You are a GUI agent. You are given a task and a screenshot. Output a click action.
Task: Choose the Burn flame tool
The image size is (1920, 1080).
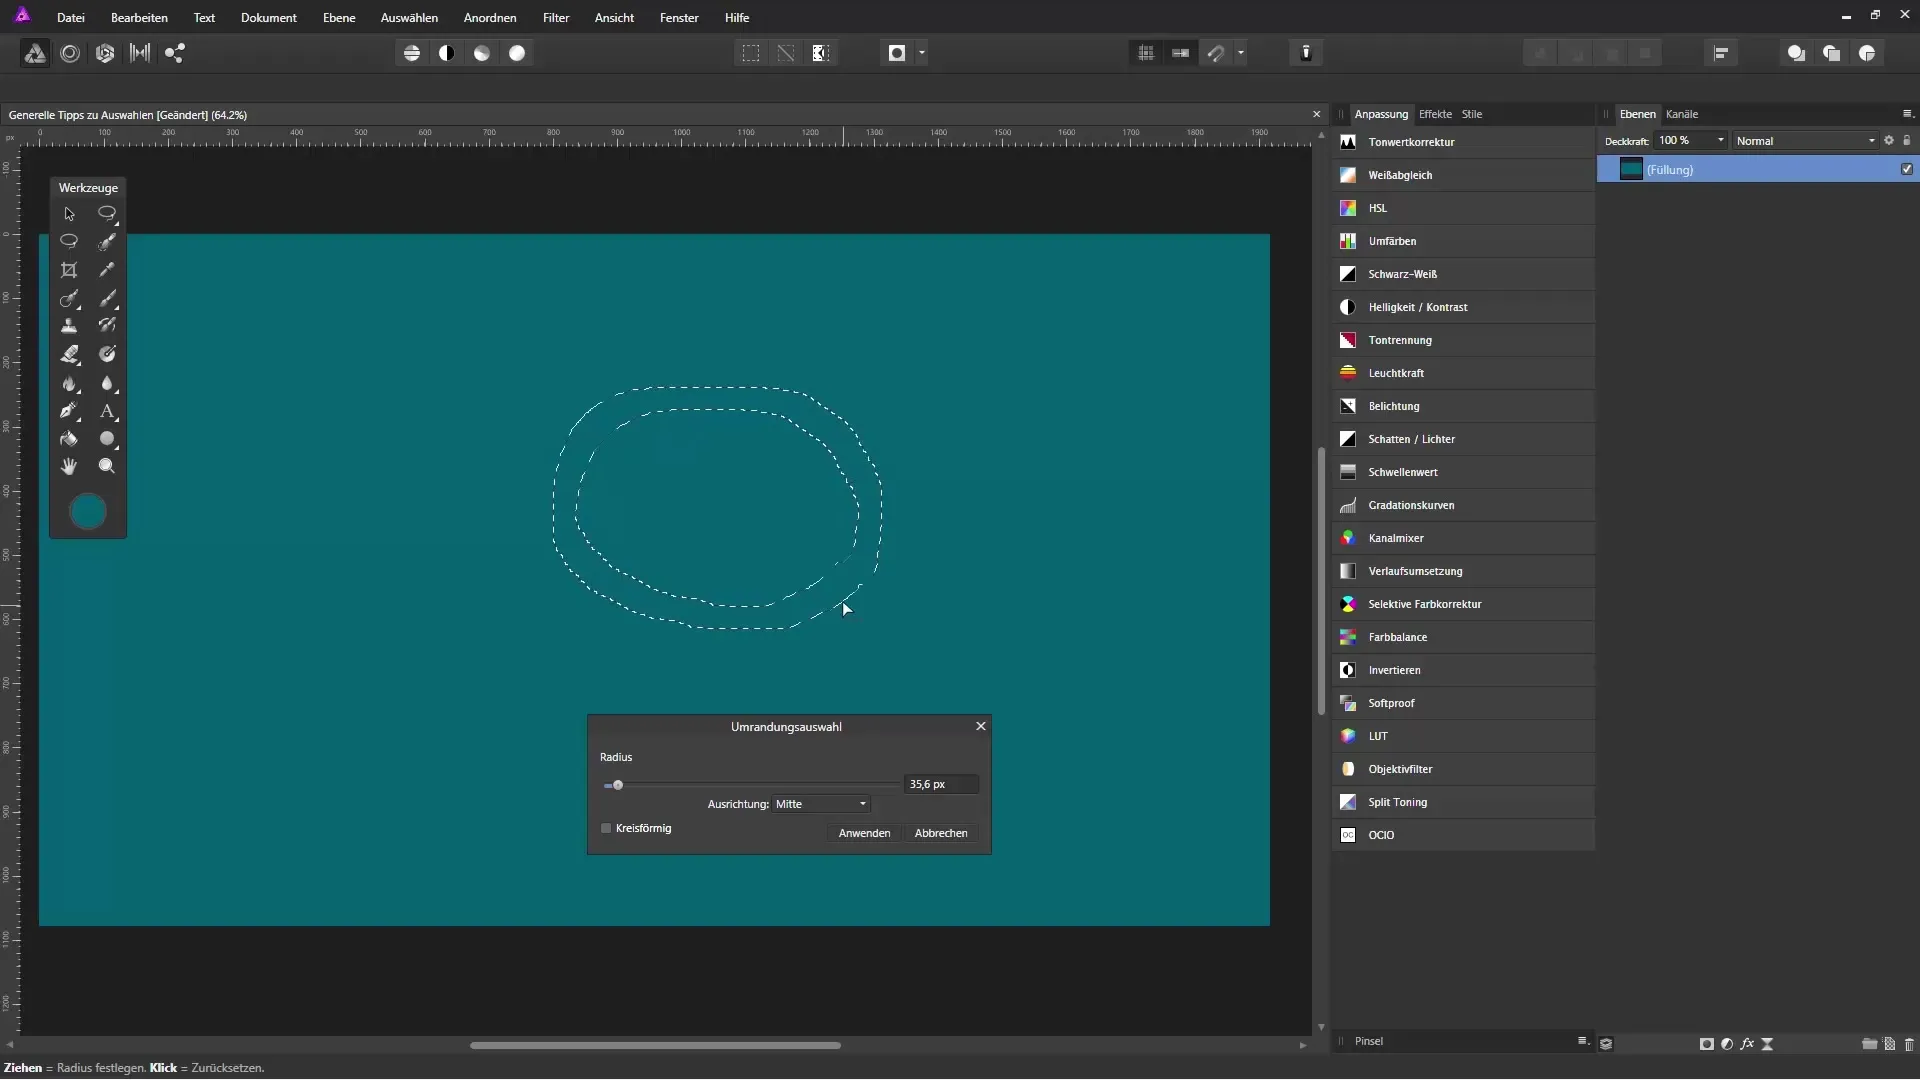(x=69, y=383)
